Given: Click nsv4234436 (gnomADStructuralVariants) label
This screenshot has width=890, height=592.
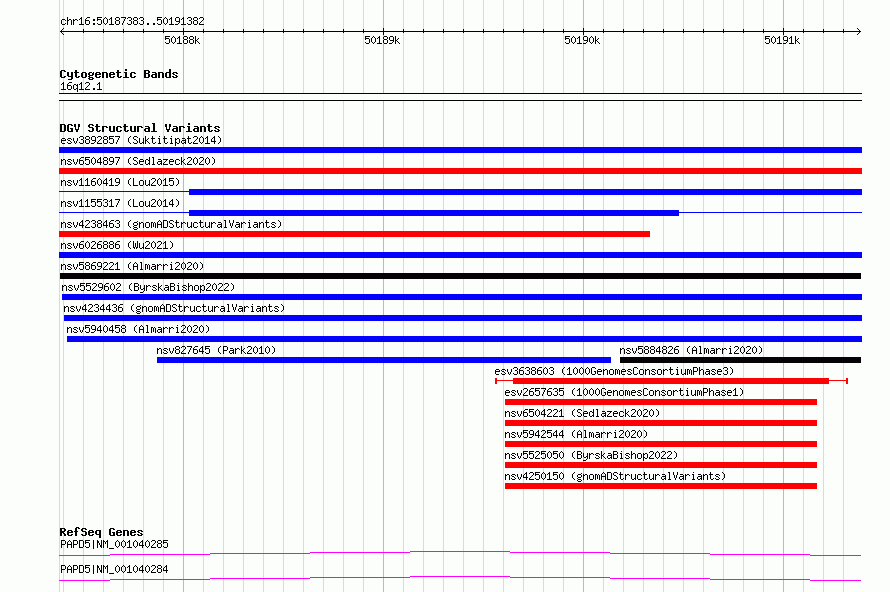Looking at the screenshot, I should click(x=174, y=308).
